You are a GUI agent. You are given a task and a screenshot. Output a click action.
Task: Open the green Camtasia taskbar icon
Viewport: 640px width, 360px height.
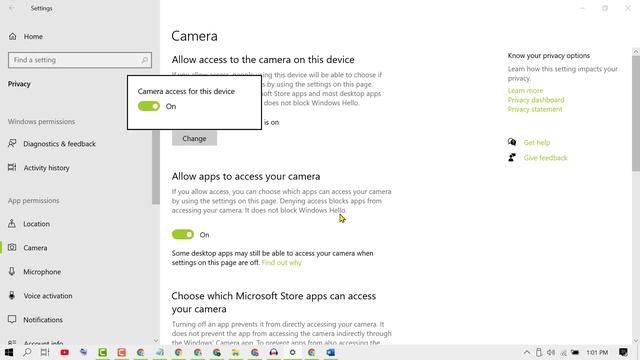102,352
